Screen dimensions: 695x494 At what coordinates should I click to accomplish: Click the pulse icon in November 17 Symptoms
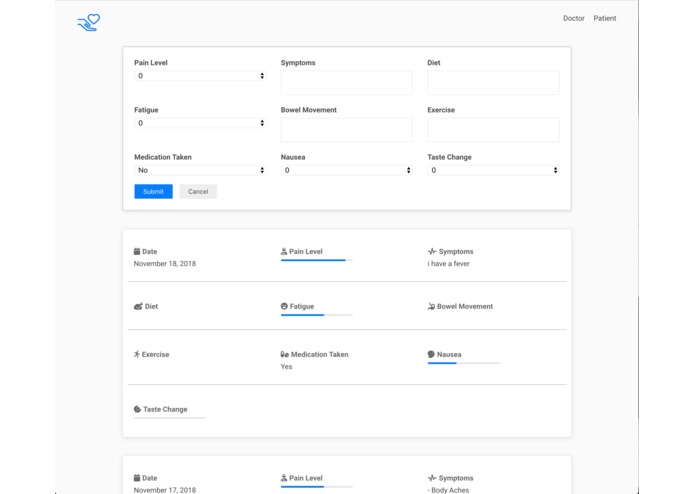pyautogui.click(x=432, y=478)
